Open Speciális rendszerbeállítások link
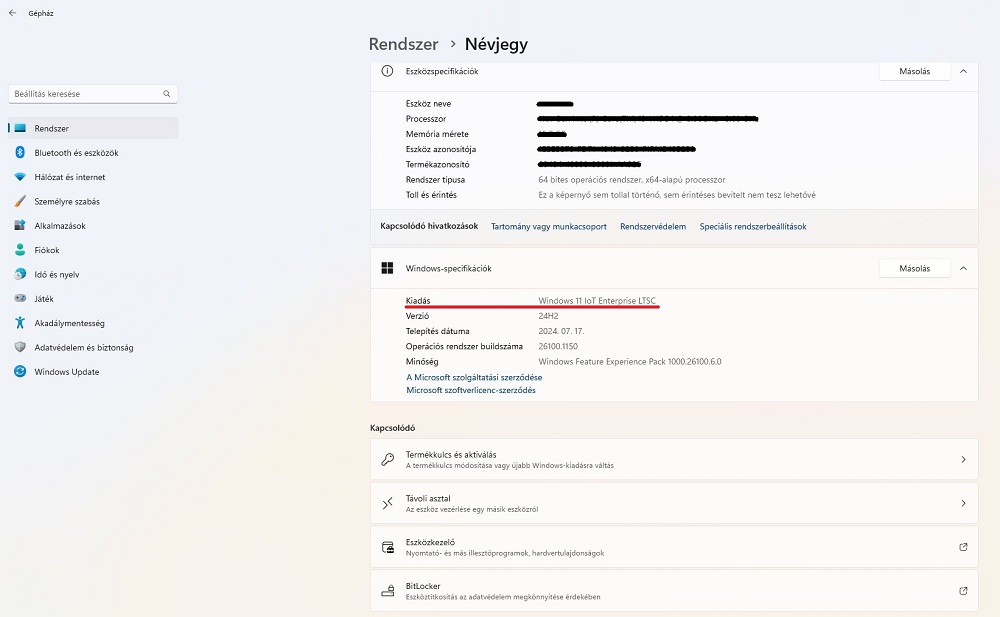Image resolution: width=1000 pixels, height=617 pixels. (x=753, y=227)
